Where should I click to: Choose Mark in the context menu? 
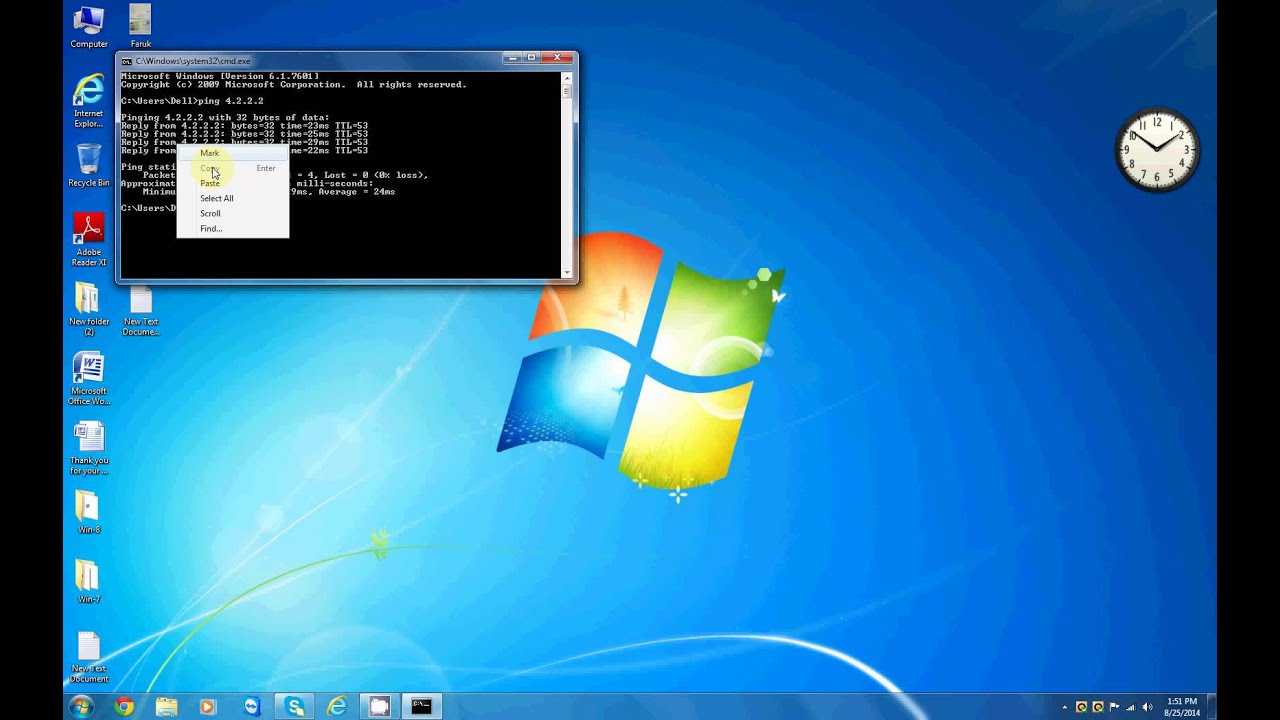tap(233, 153)
